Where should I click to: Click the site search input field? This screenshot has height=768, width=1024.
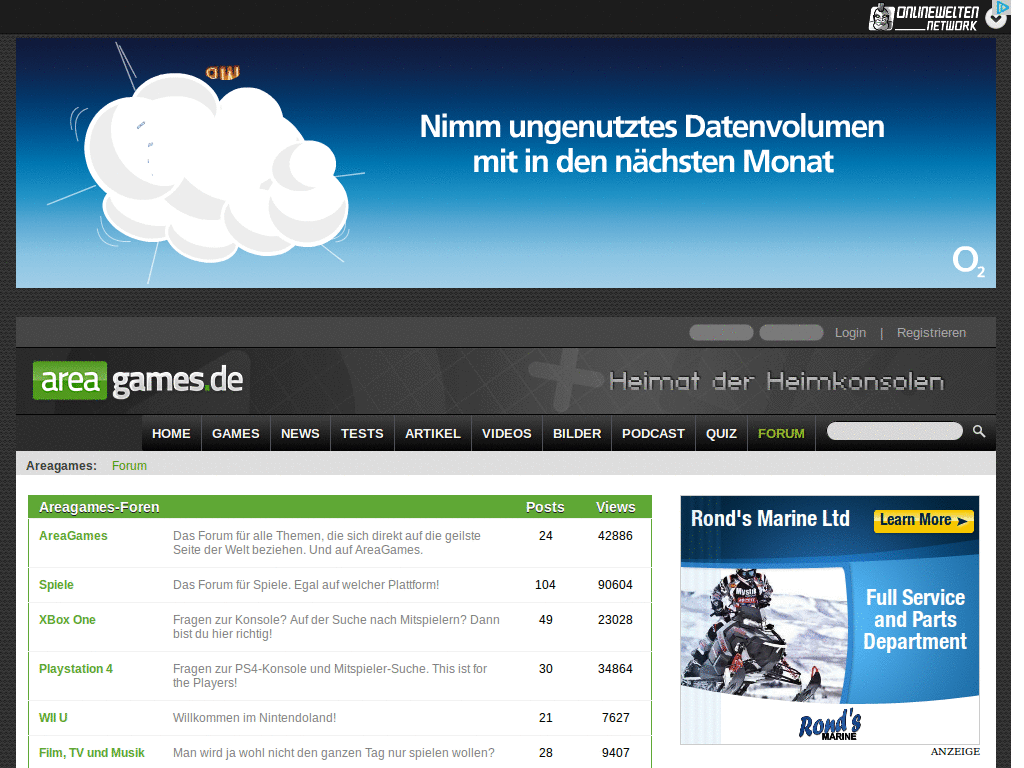coord(895,431)
